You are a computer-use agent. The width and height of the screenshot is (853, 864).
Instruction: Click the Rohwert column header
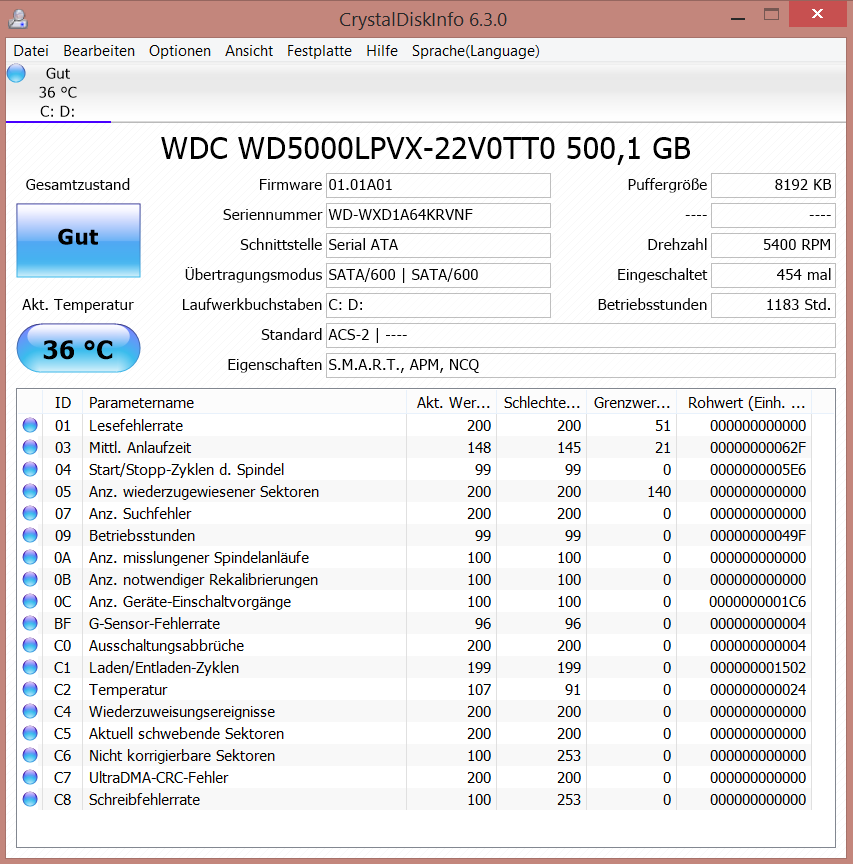tap(744, 403)
